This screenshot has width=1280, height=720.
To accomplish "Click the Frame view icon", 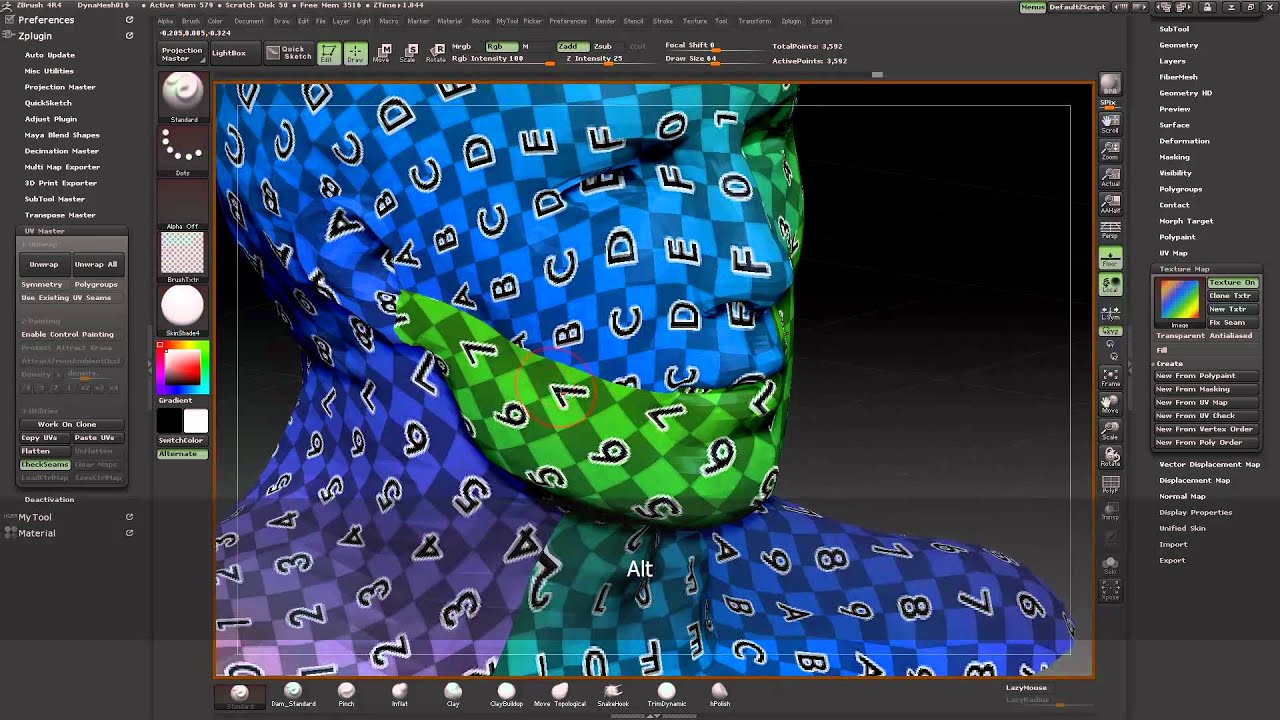I will [x=1110, y=377].
